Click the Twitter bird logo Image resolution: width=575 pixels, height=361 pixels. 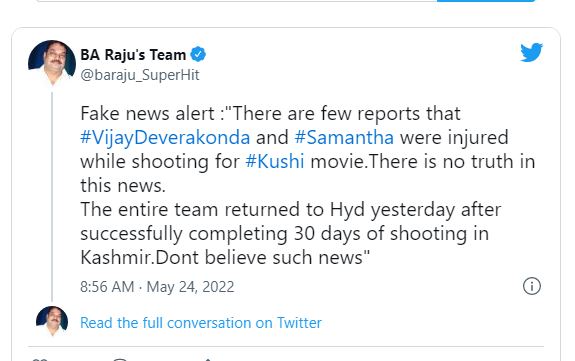click(531, 52)
